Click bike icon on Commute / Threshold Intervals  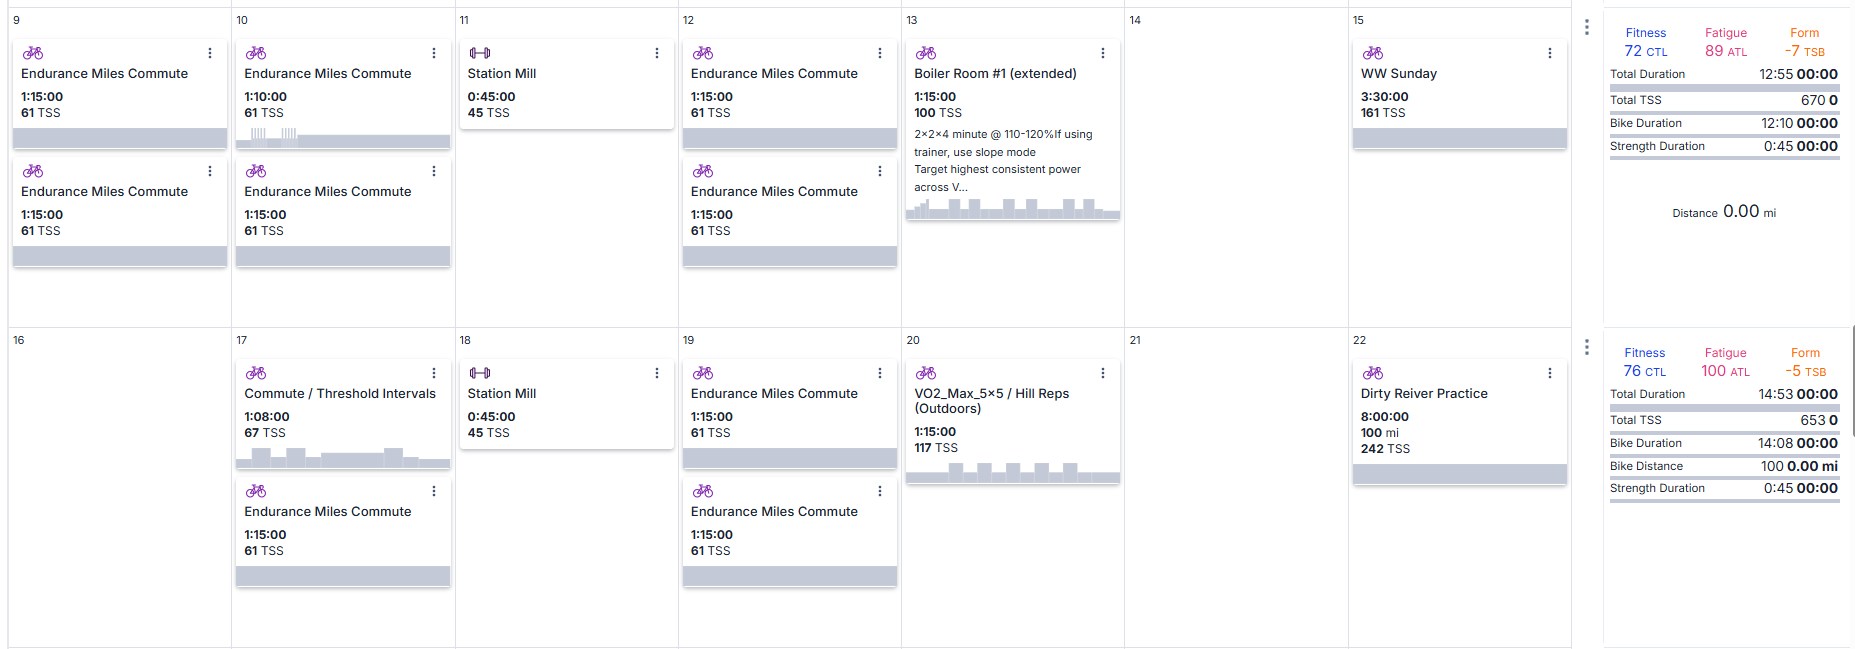[256, 373]
